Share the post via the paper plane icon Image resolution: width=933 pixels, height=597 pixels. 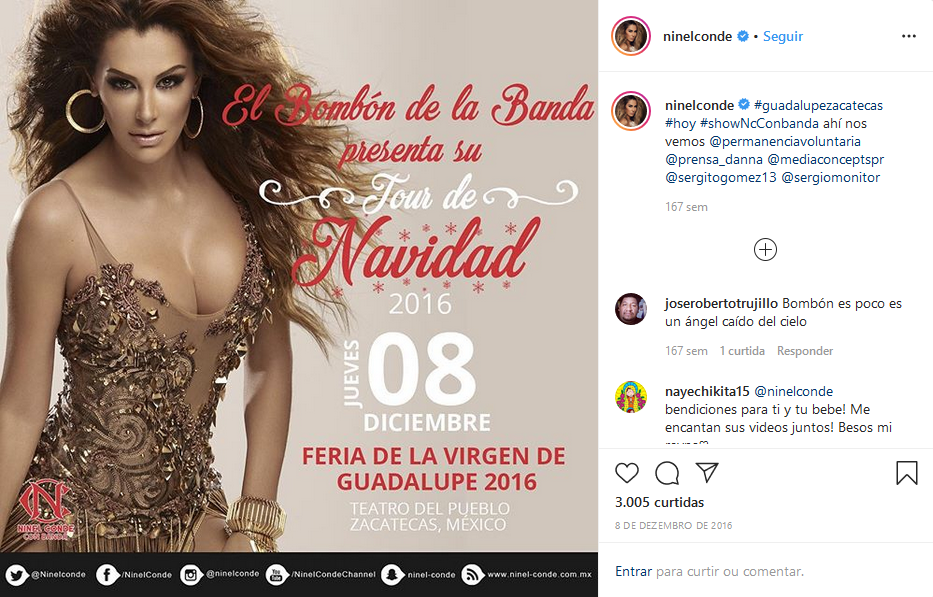click(x=707, y=473)
